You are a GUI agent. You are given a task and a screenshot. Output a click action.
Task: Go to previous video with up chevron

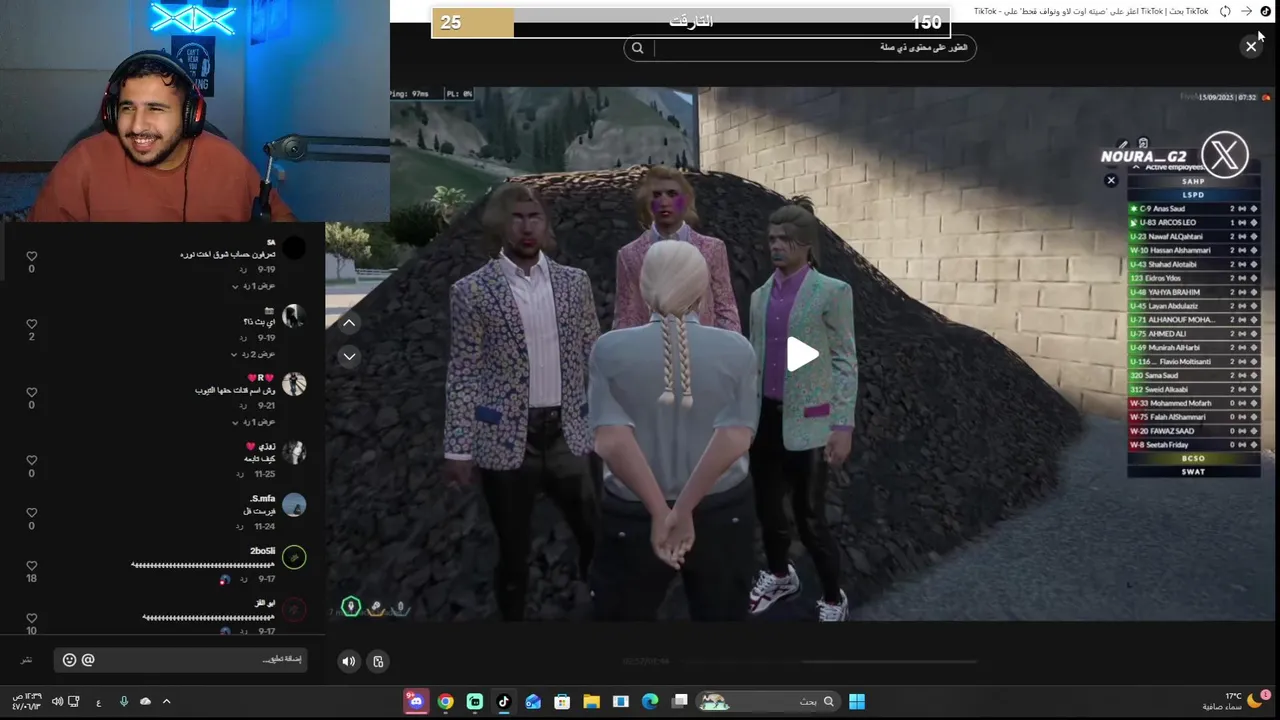click(349, 323)
